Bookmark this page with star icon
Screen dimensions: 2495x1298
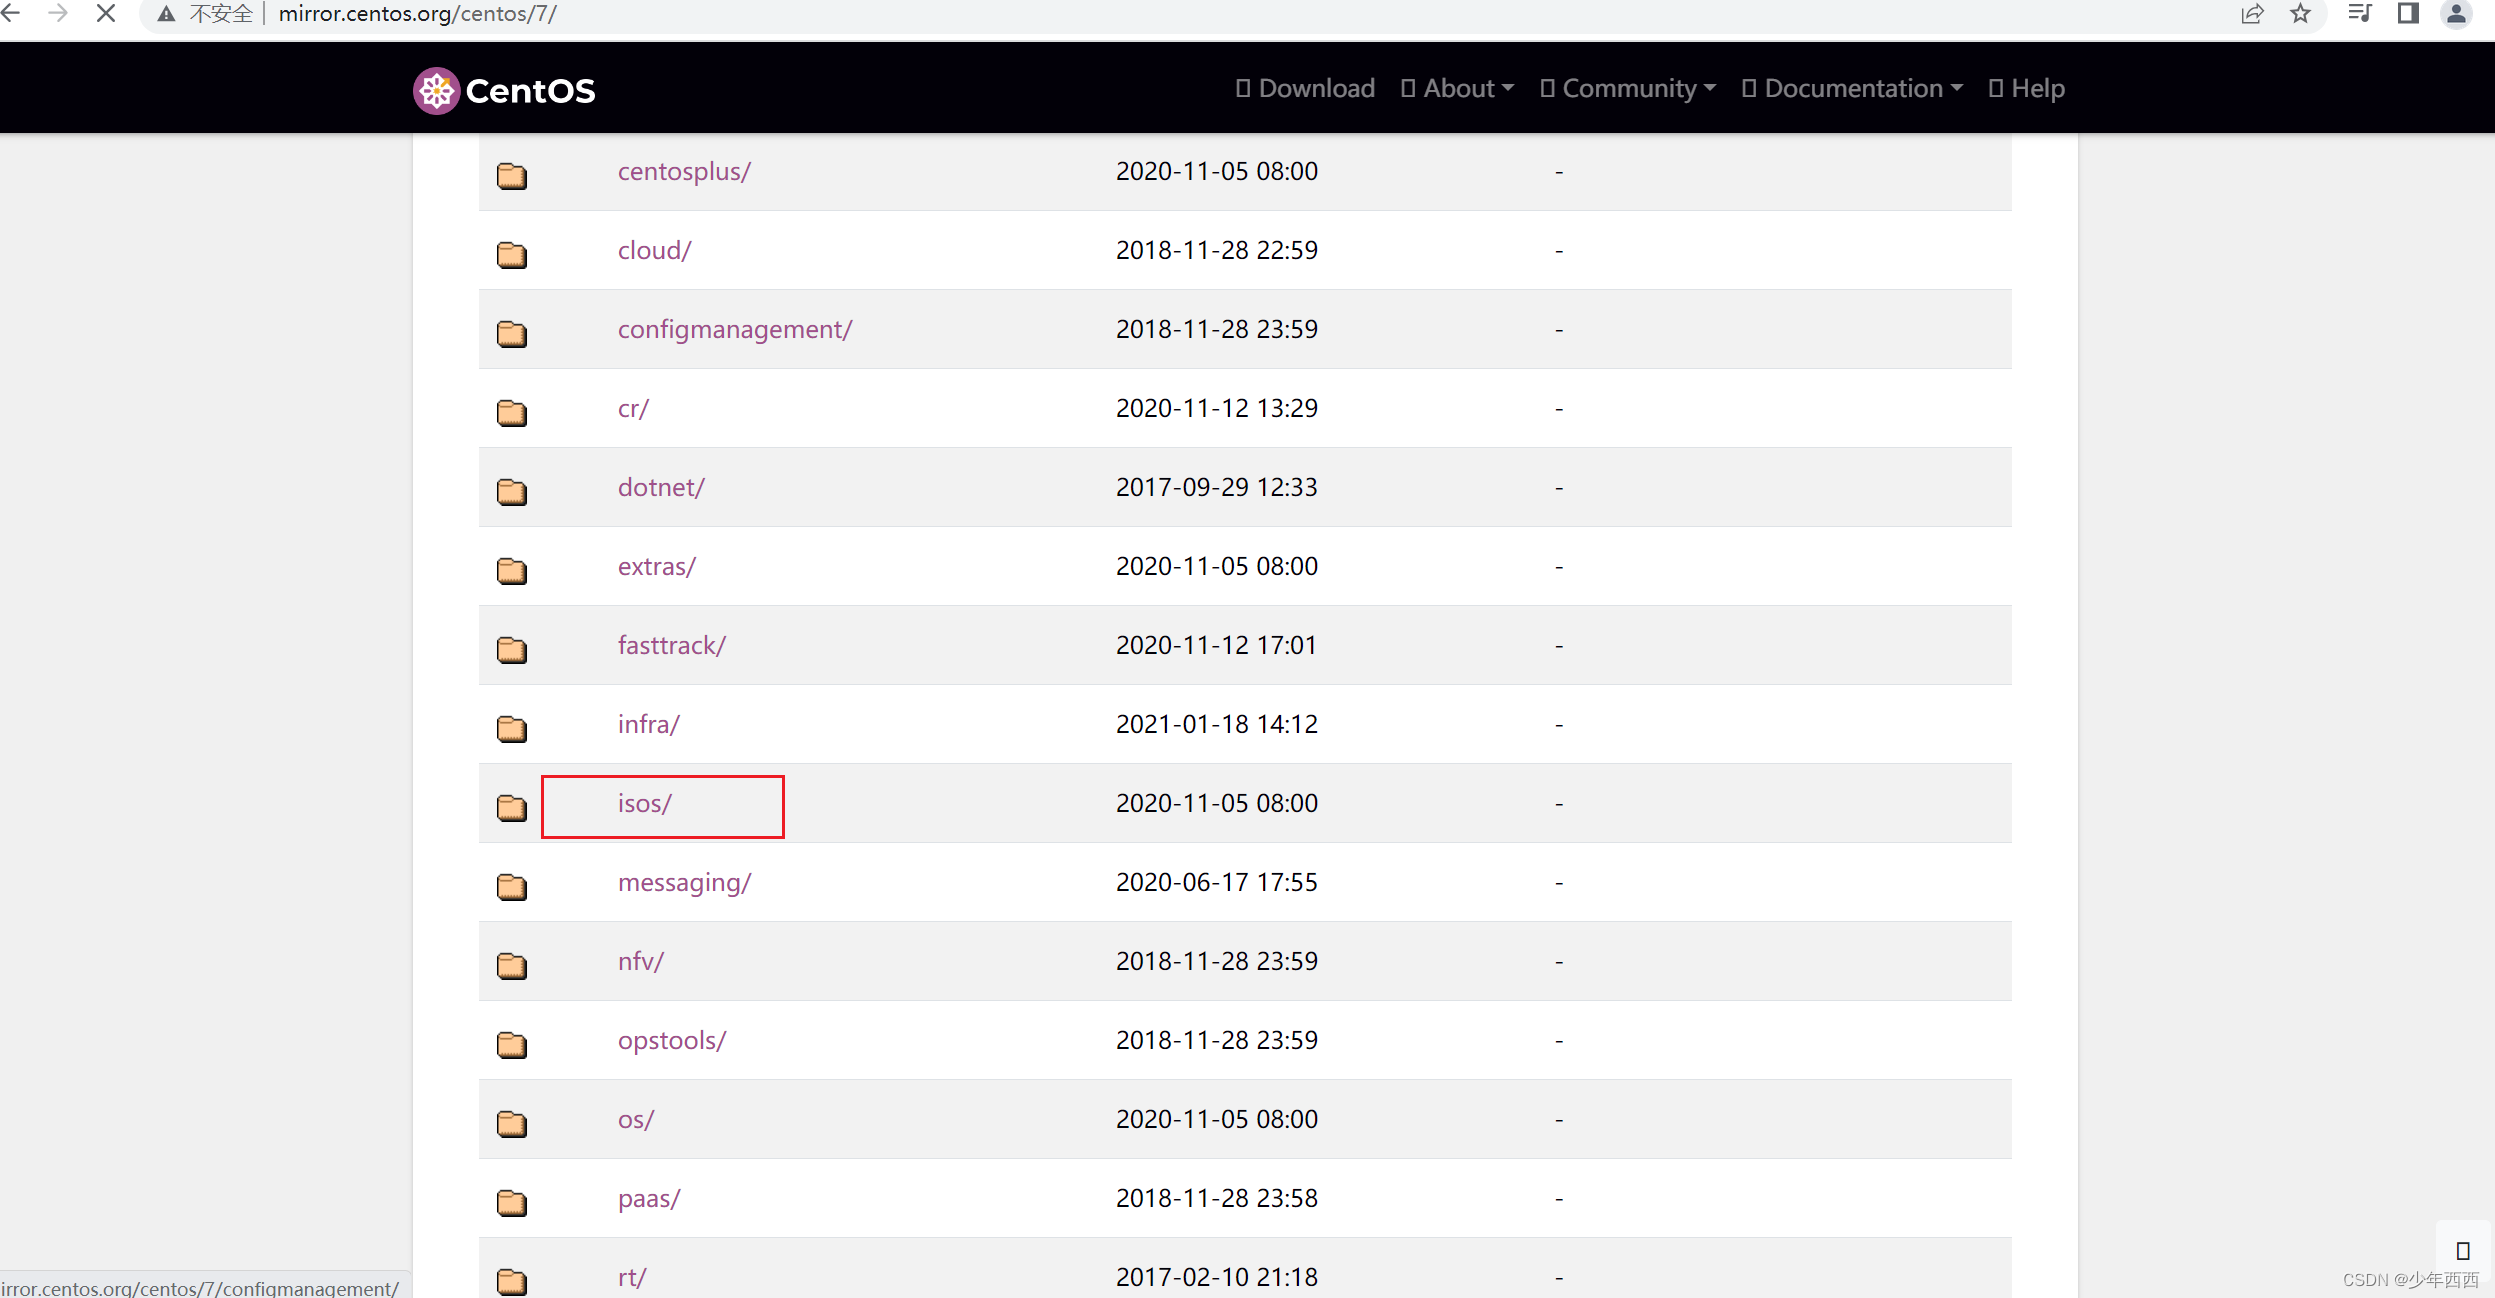2301,14
